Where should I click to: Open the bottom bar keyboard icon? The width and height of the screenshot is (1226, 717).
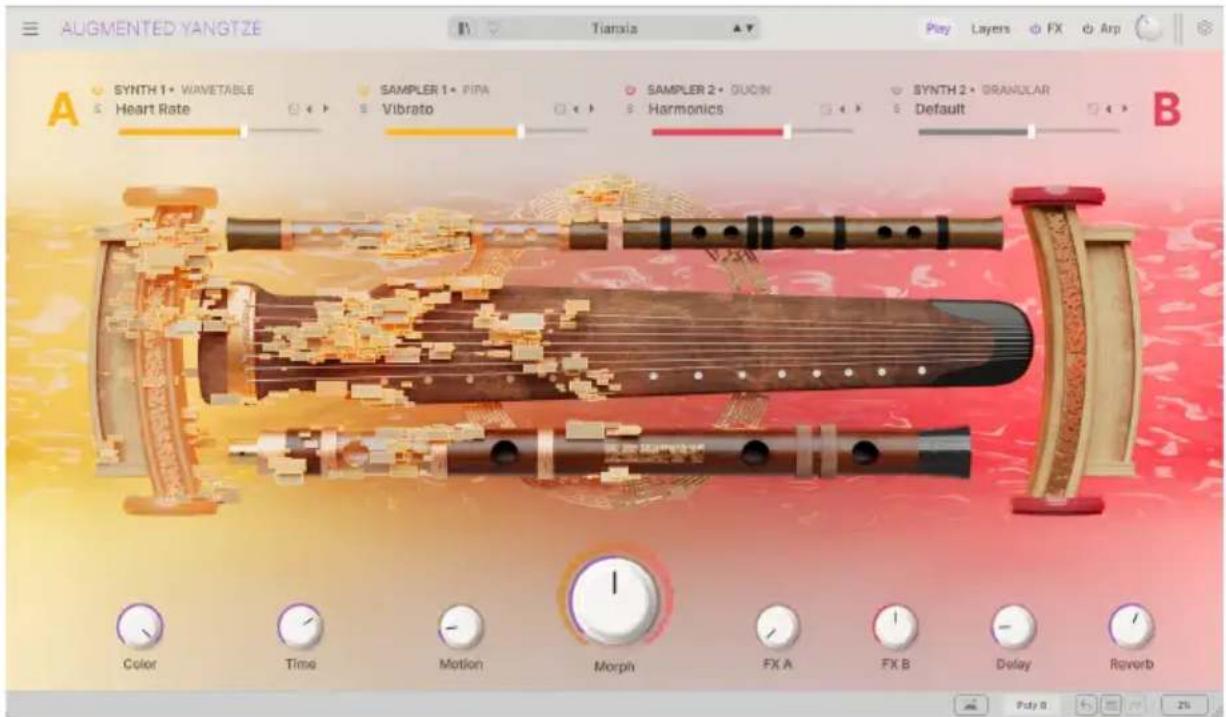coord(970,704)
